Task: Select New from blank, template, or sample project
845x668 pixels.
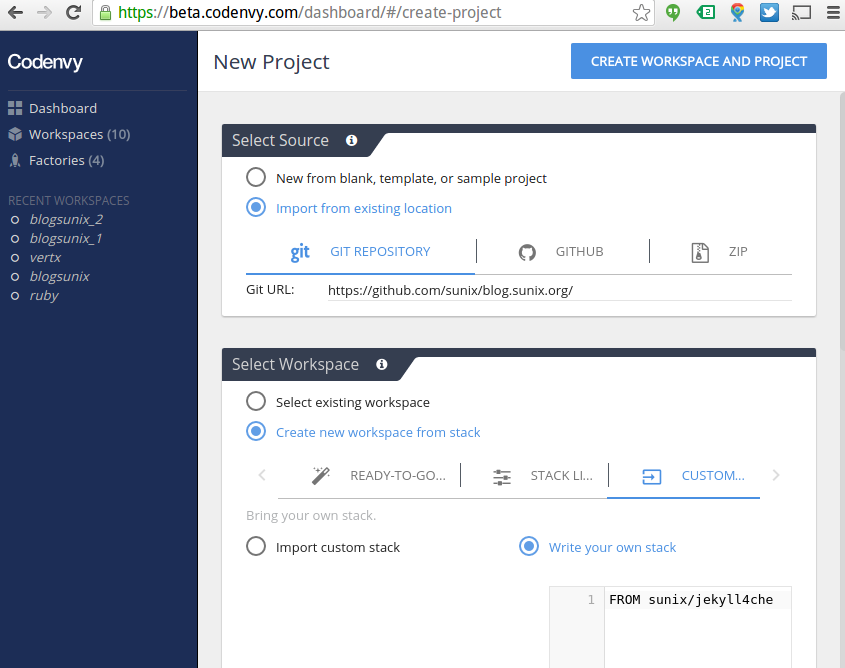Action: click(x=256, y=177)
